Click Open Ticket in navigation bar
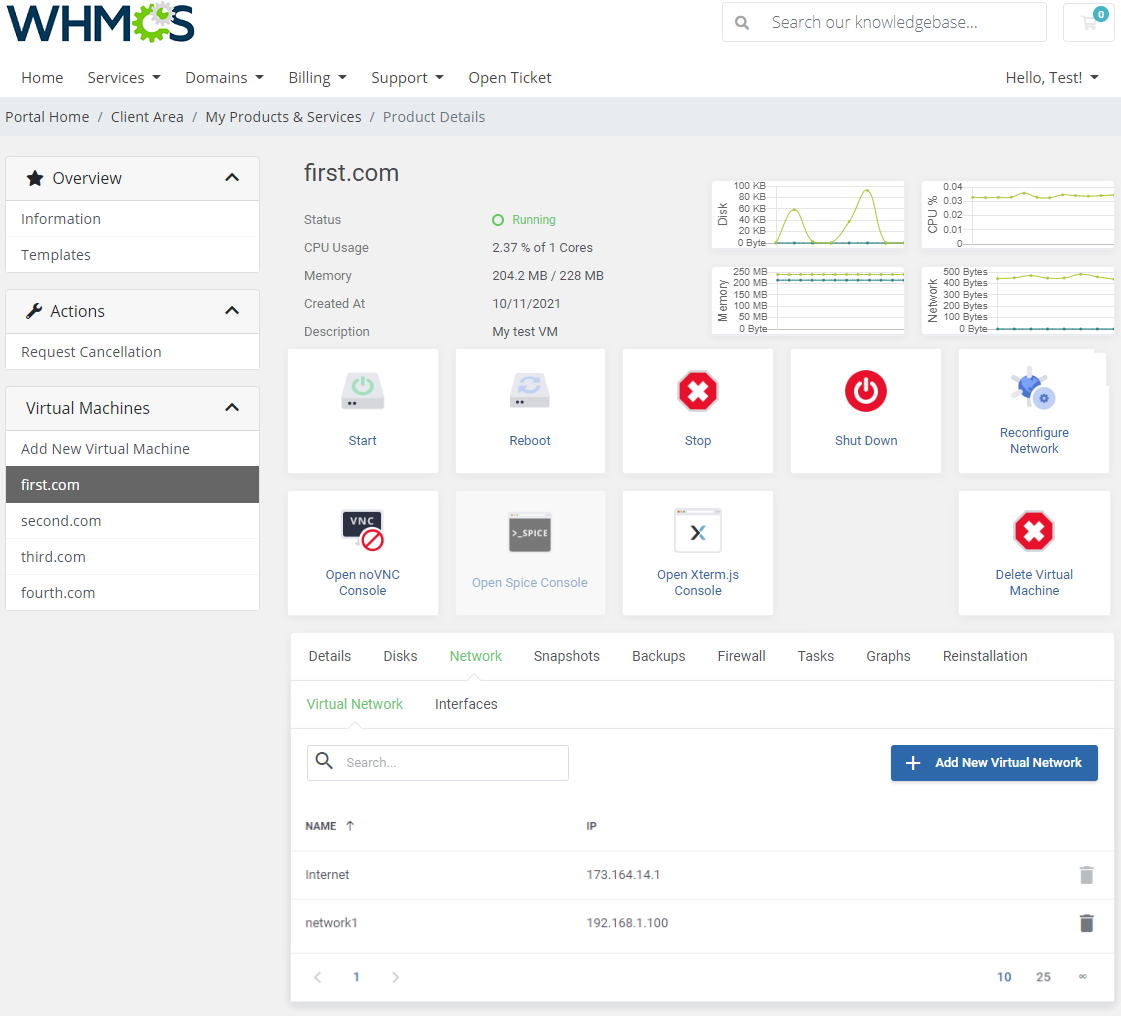 [510, 78]
